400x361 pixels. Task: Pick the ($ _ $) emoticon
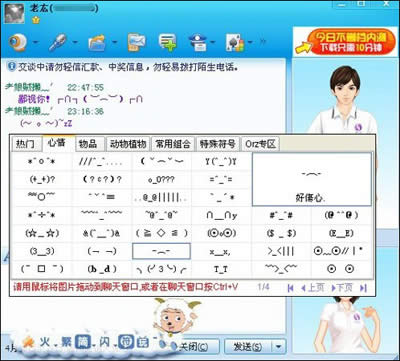coord(281,233)
